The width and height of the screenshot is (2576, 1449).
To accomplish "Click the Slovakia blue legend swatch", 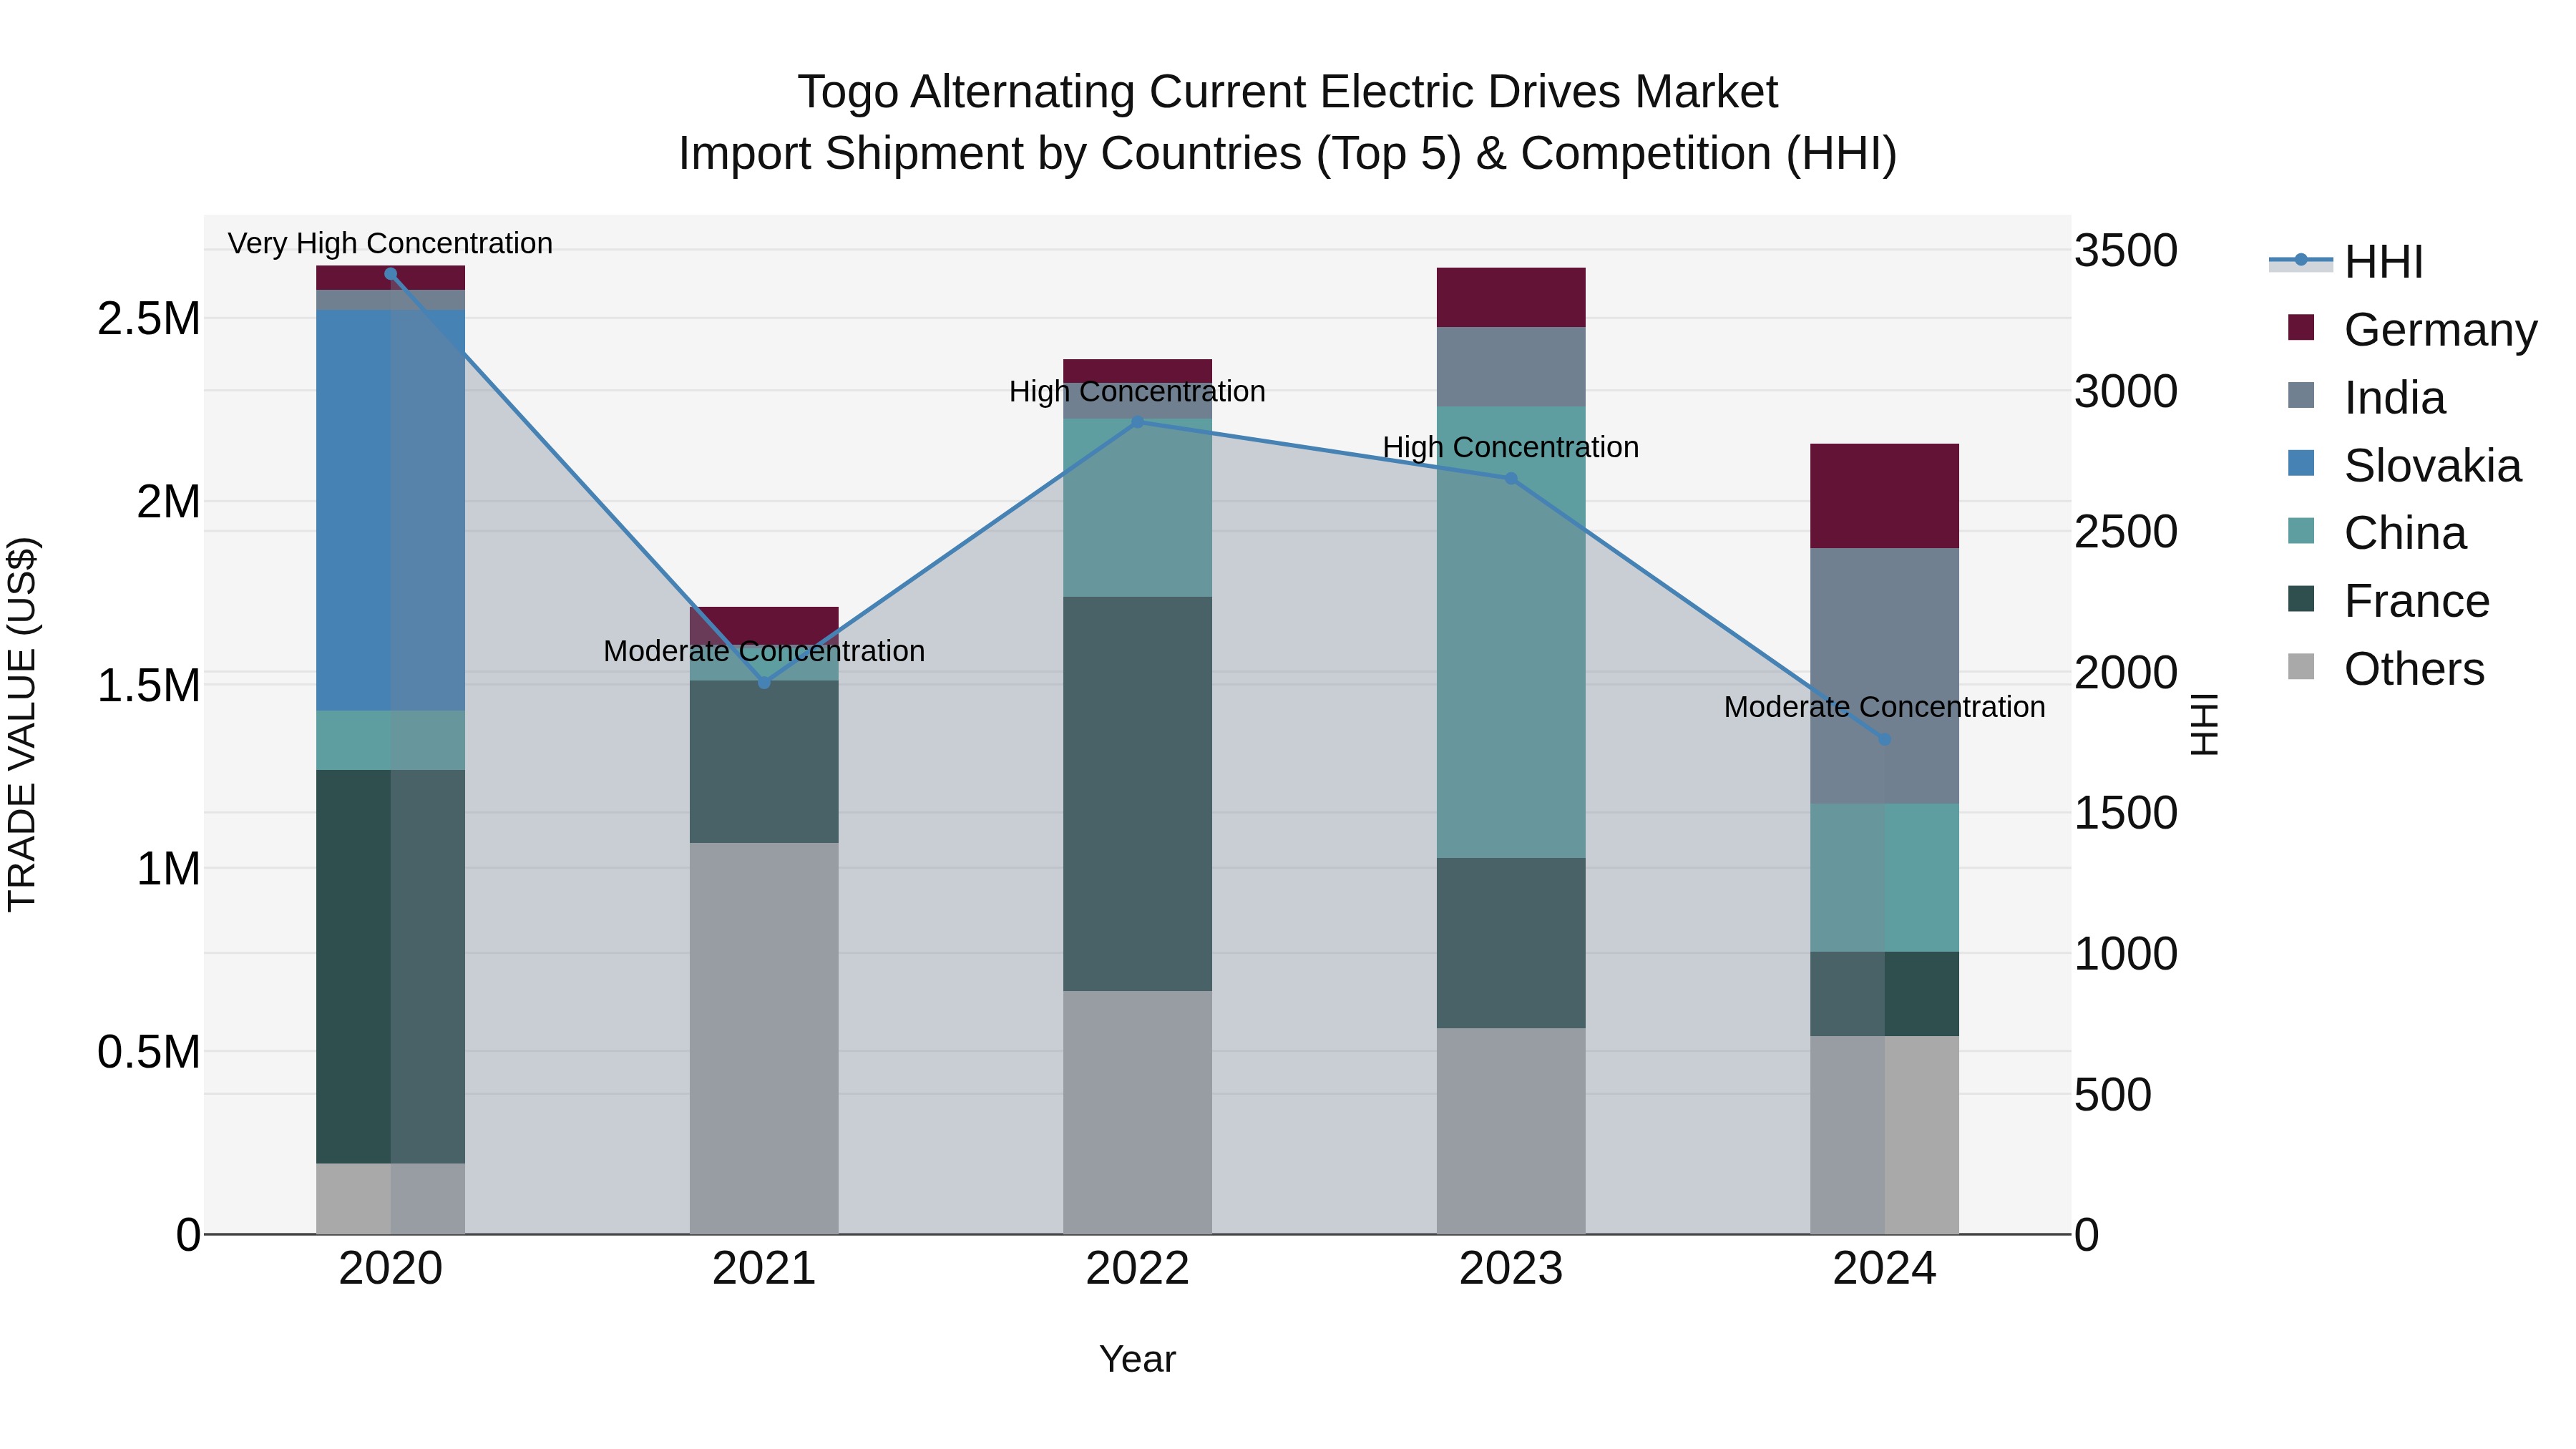I will 2301,463.
